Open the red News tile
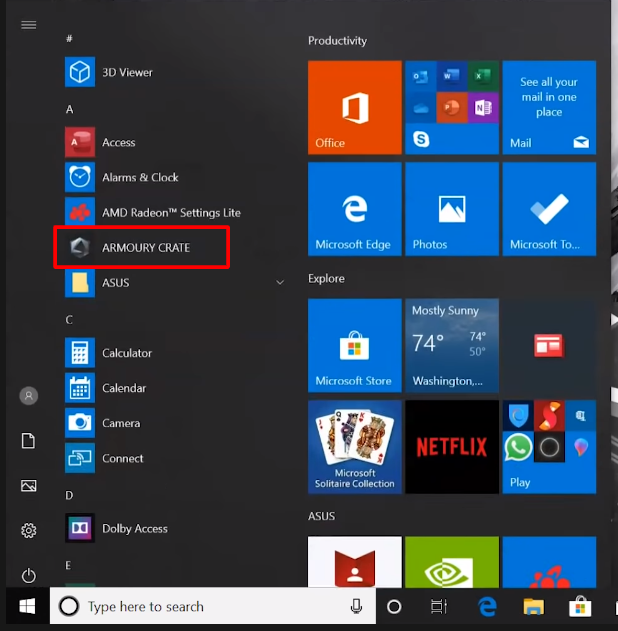The height and width of the screenshot is (631, 618). coord(549,345)
